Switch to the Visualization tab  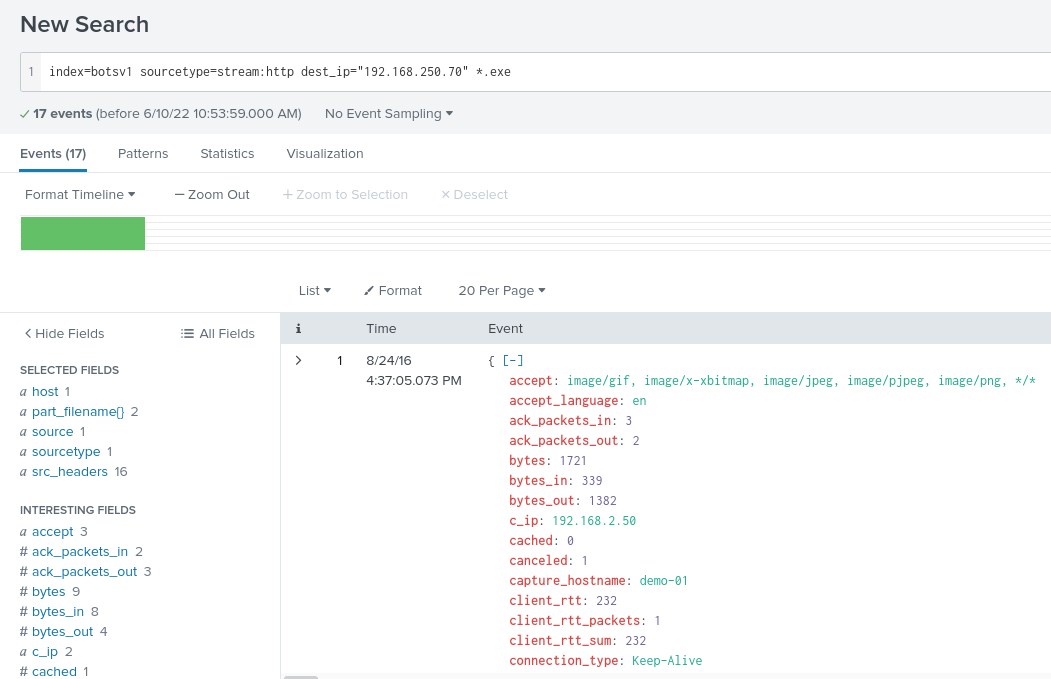point(324,153)
